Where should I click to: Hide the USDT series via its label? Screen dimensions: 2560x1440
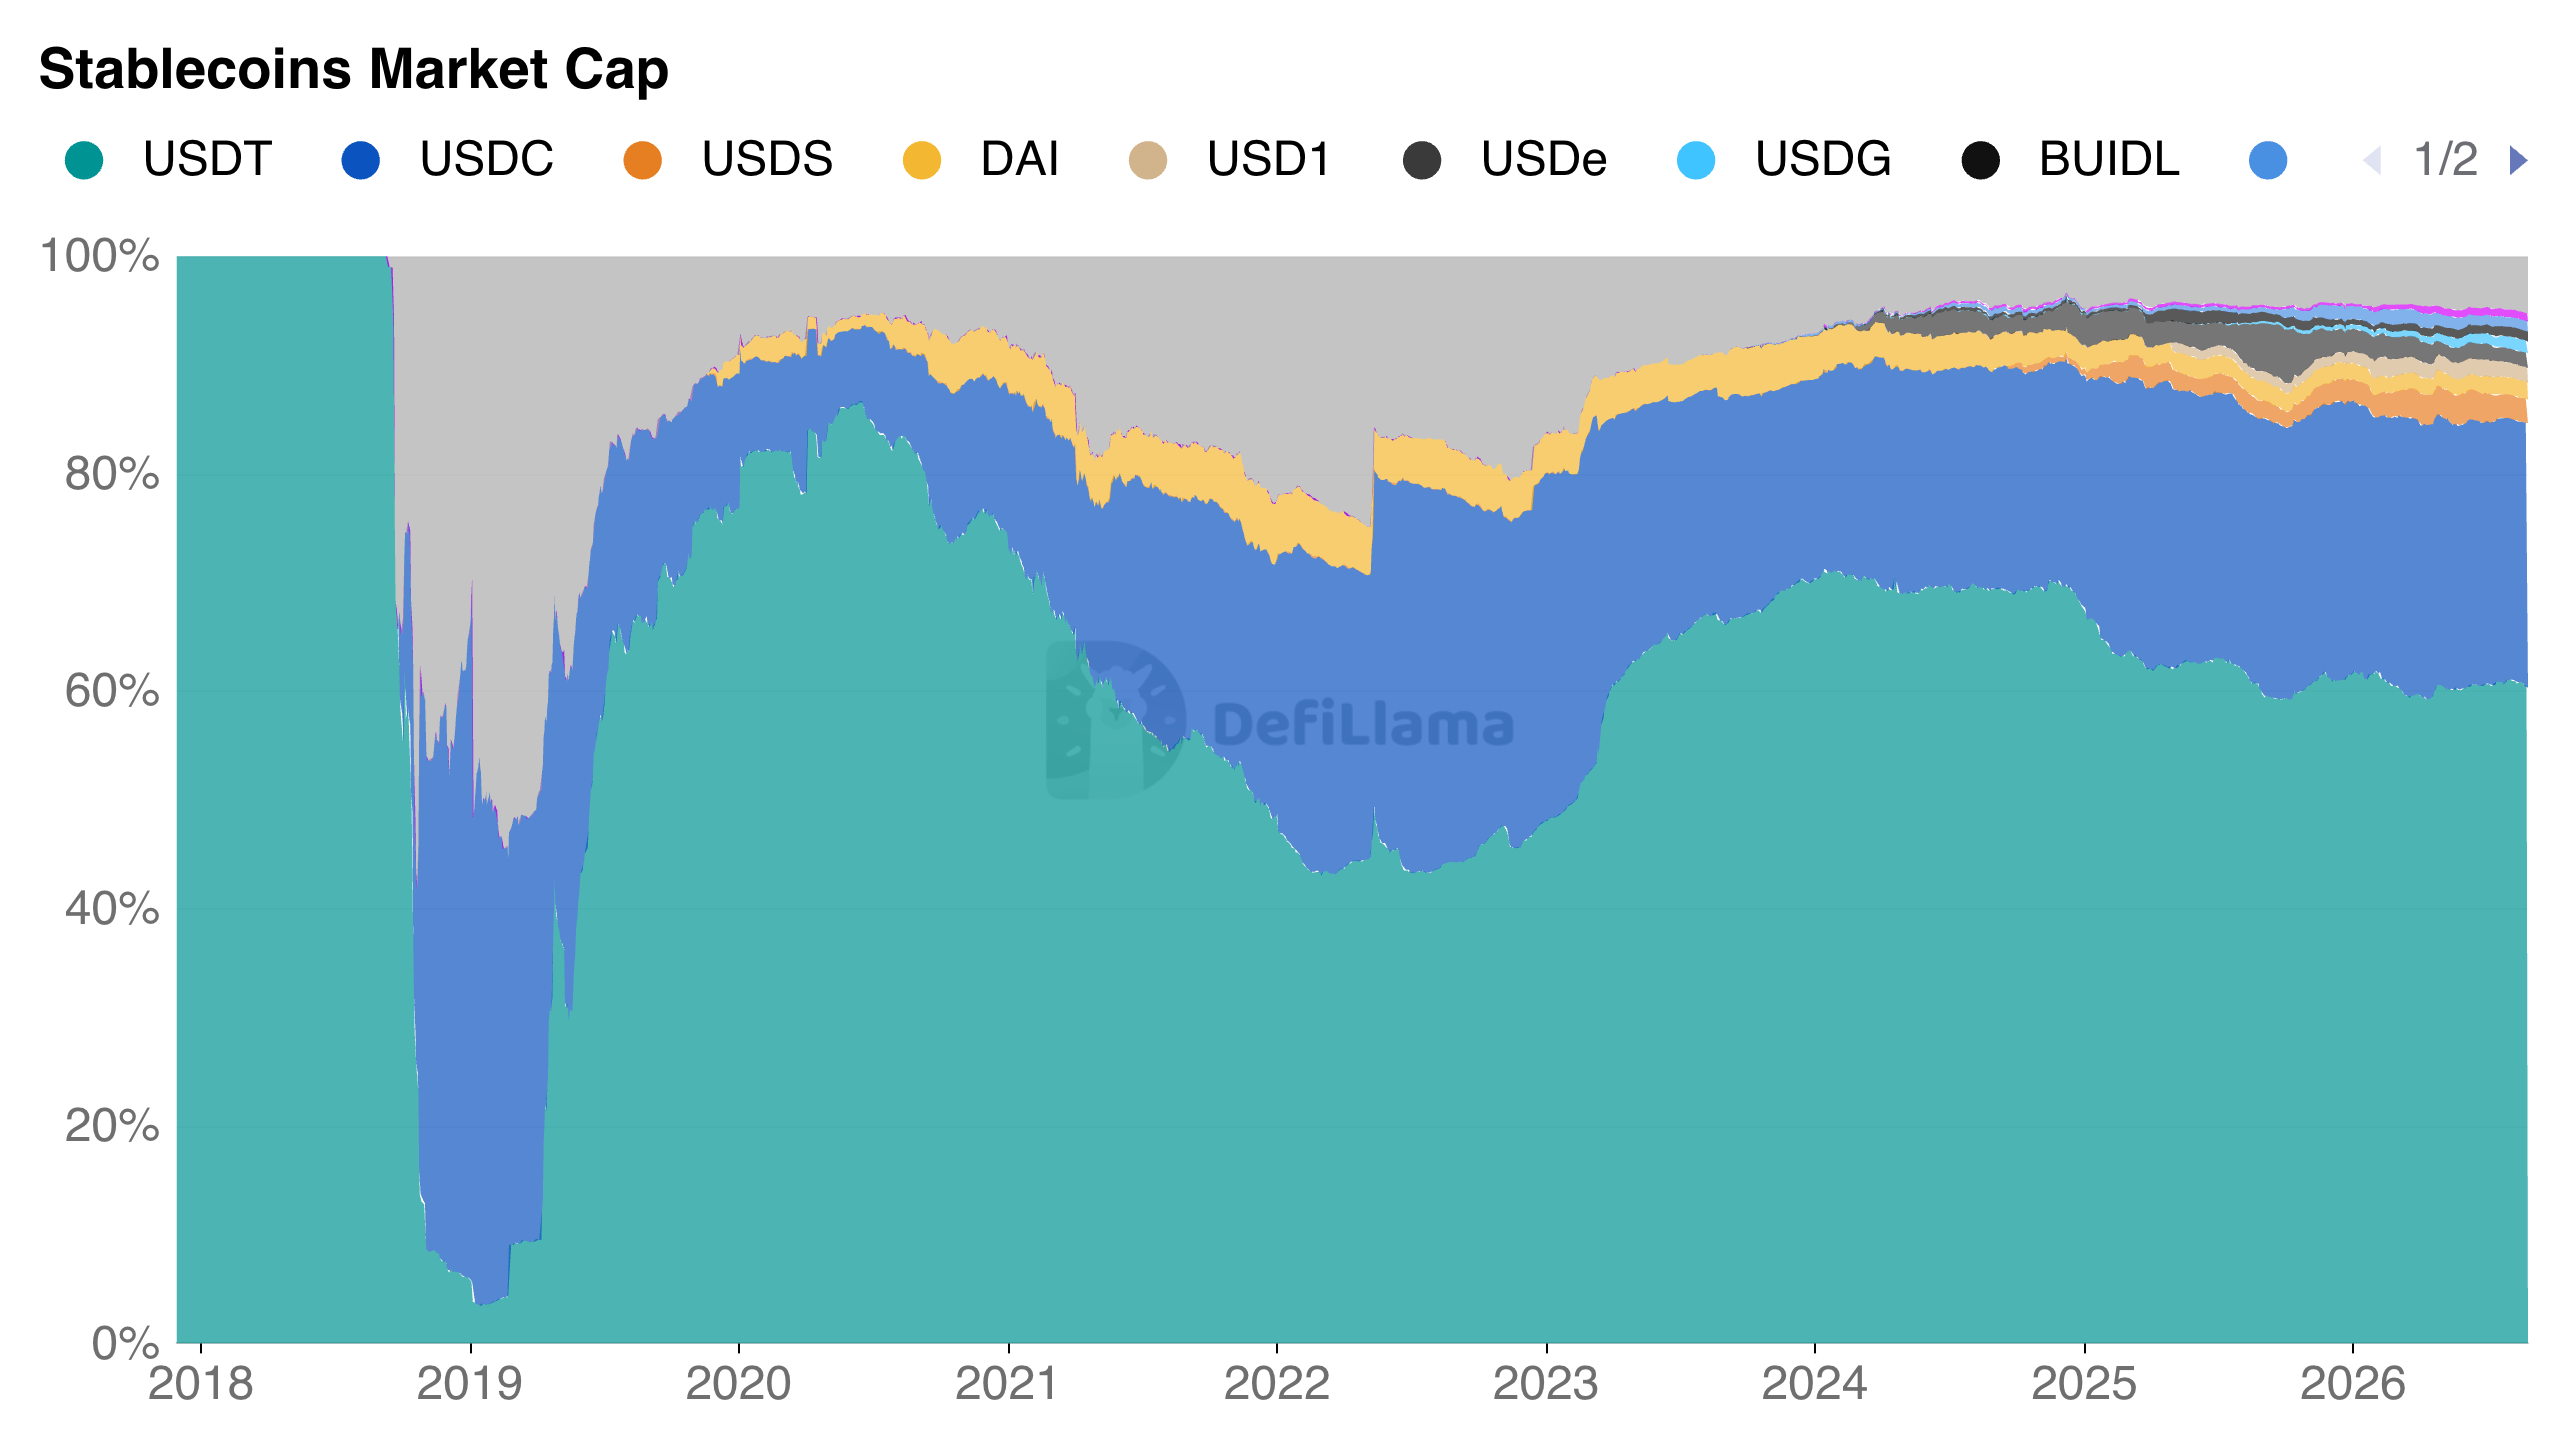coord(207,159)
